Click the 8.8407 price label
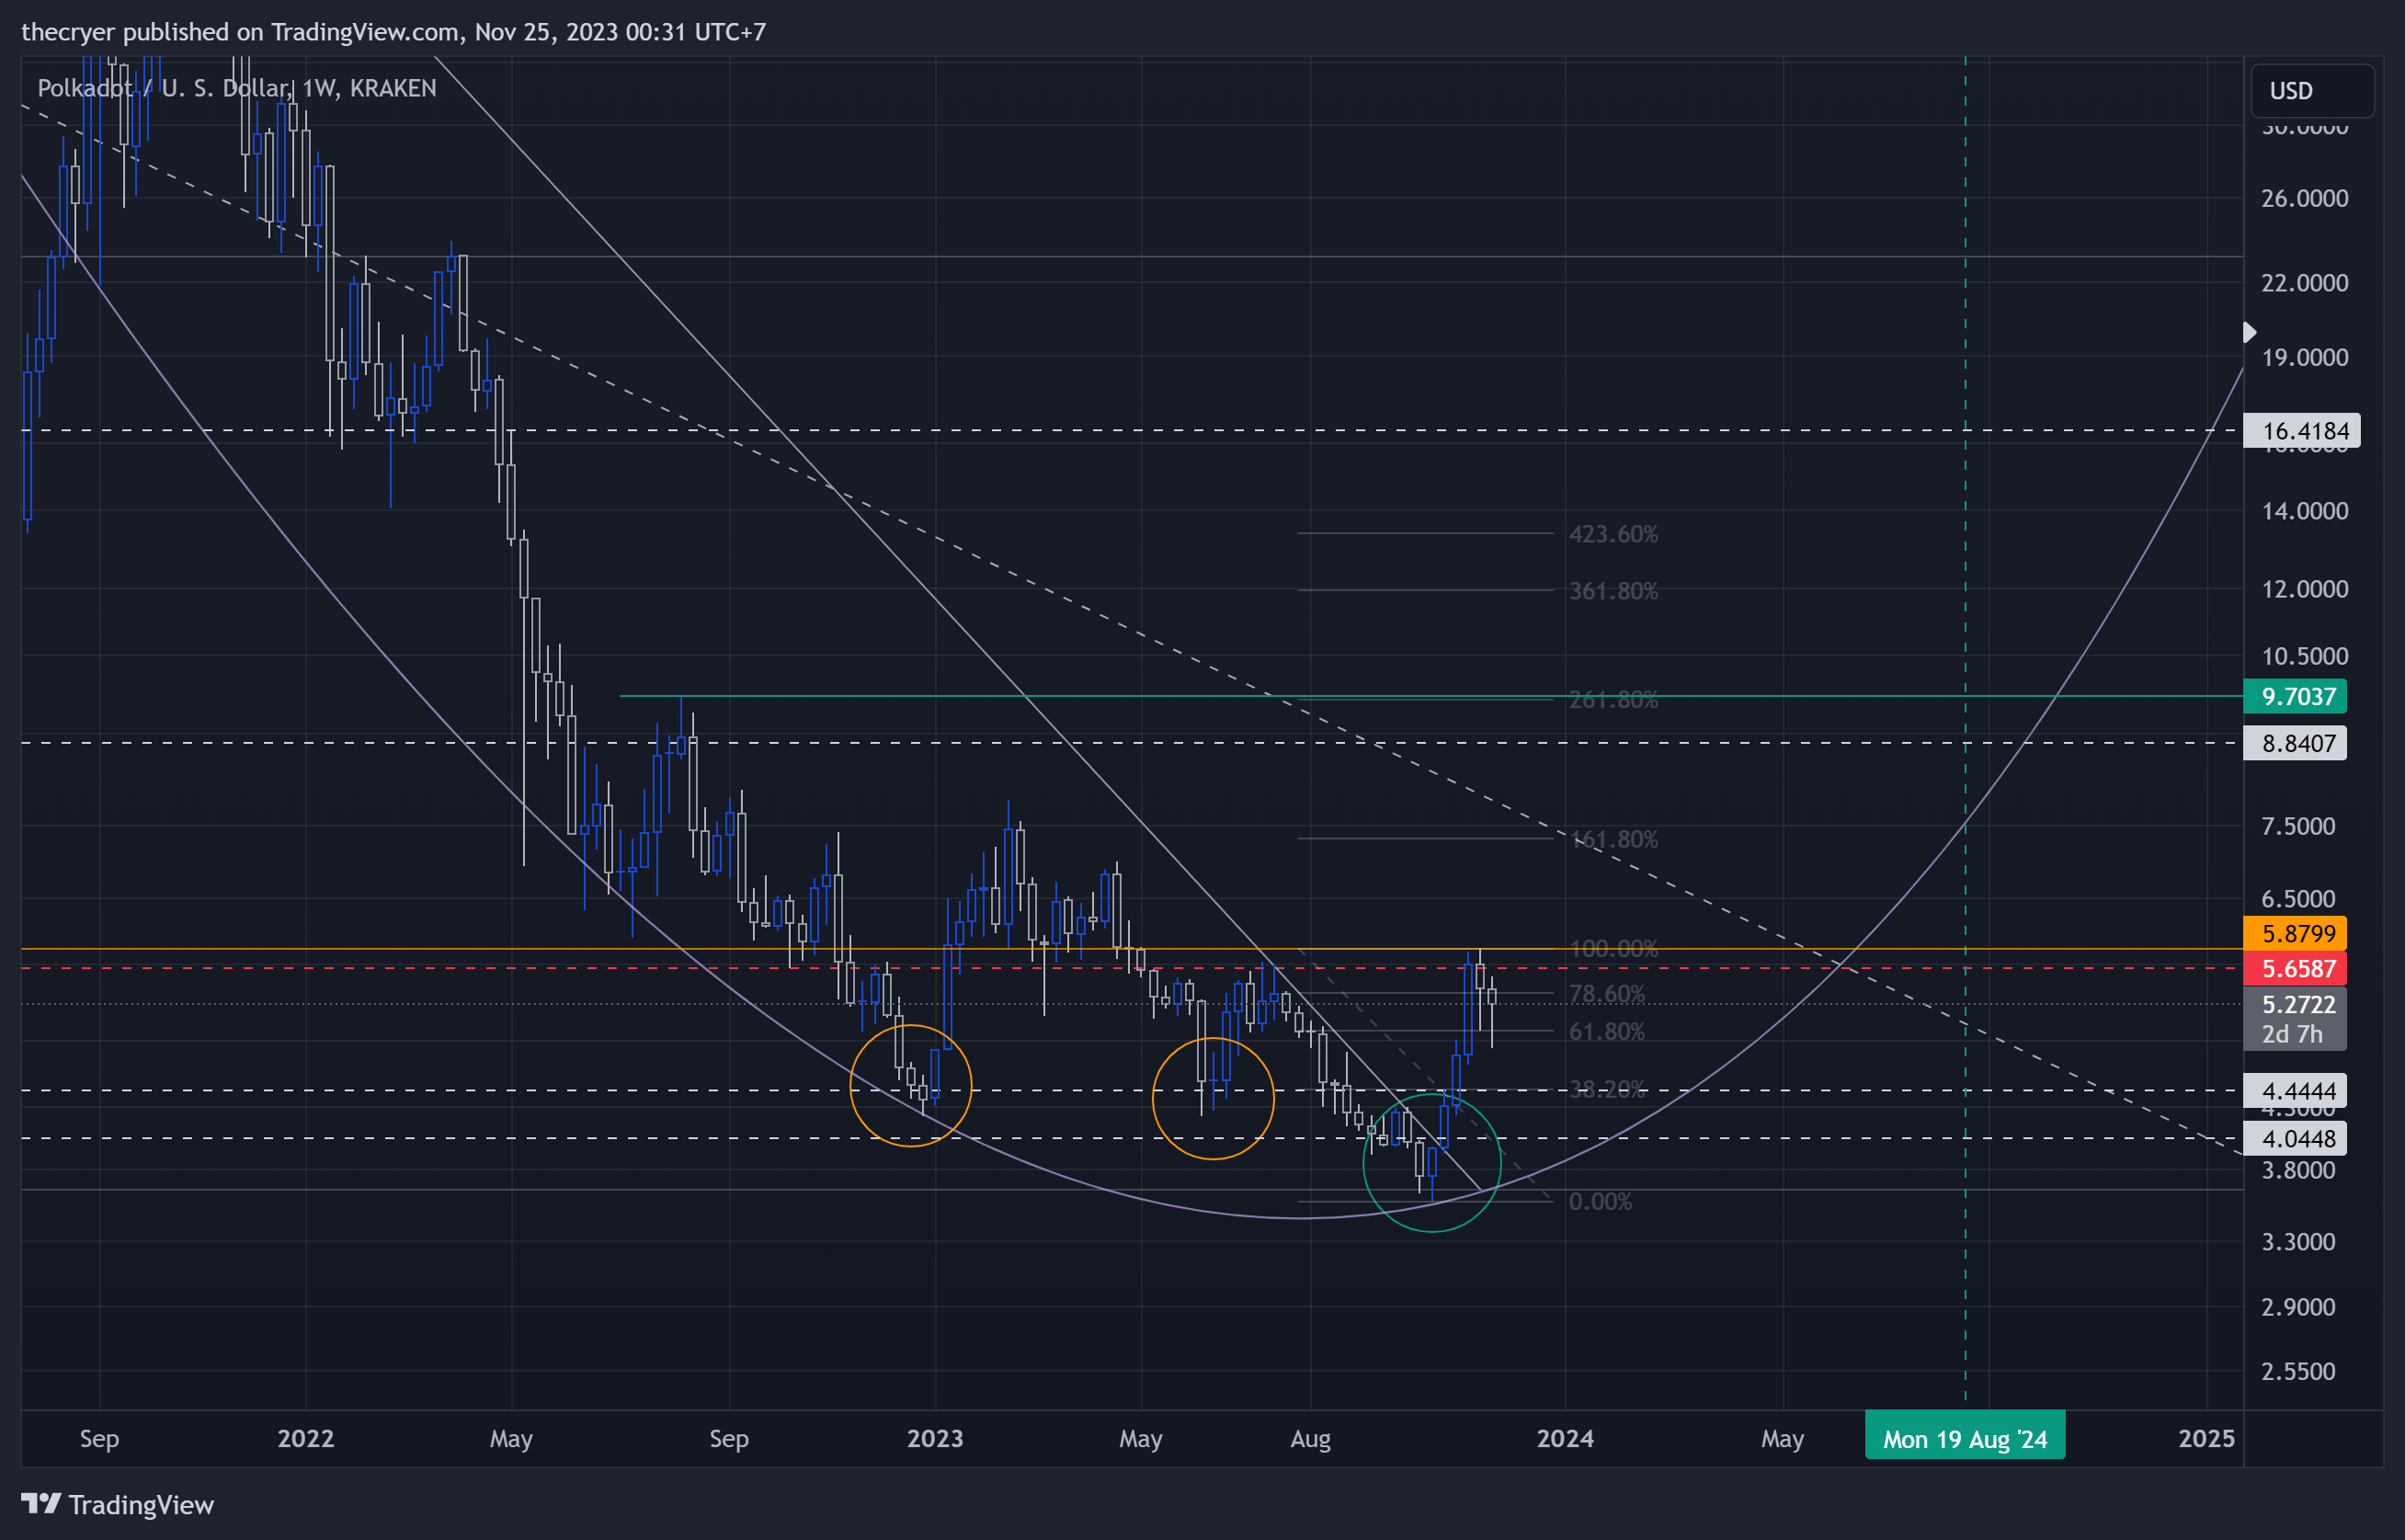 (x=2294, y=743)
